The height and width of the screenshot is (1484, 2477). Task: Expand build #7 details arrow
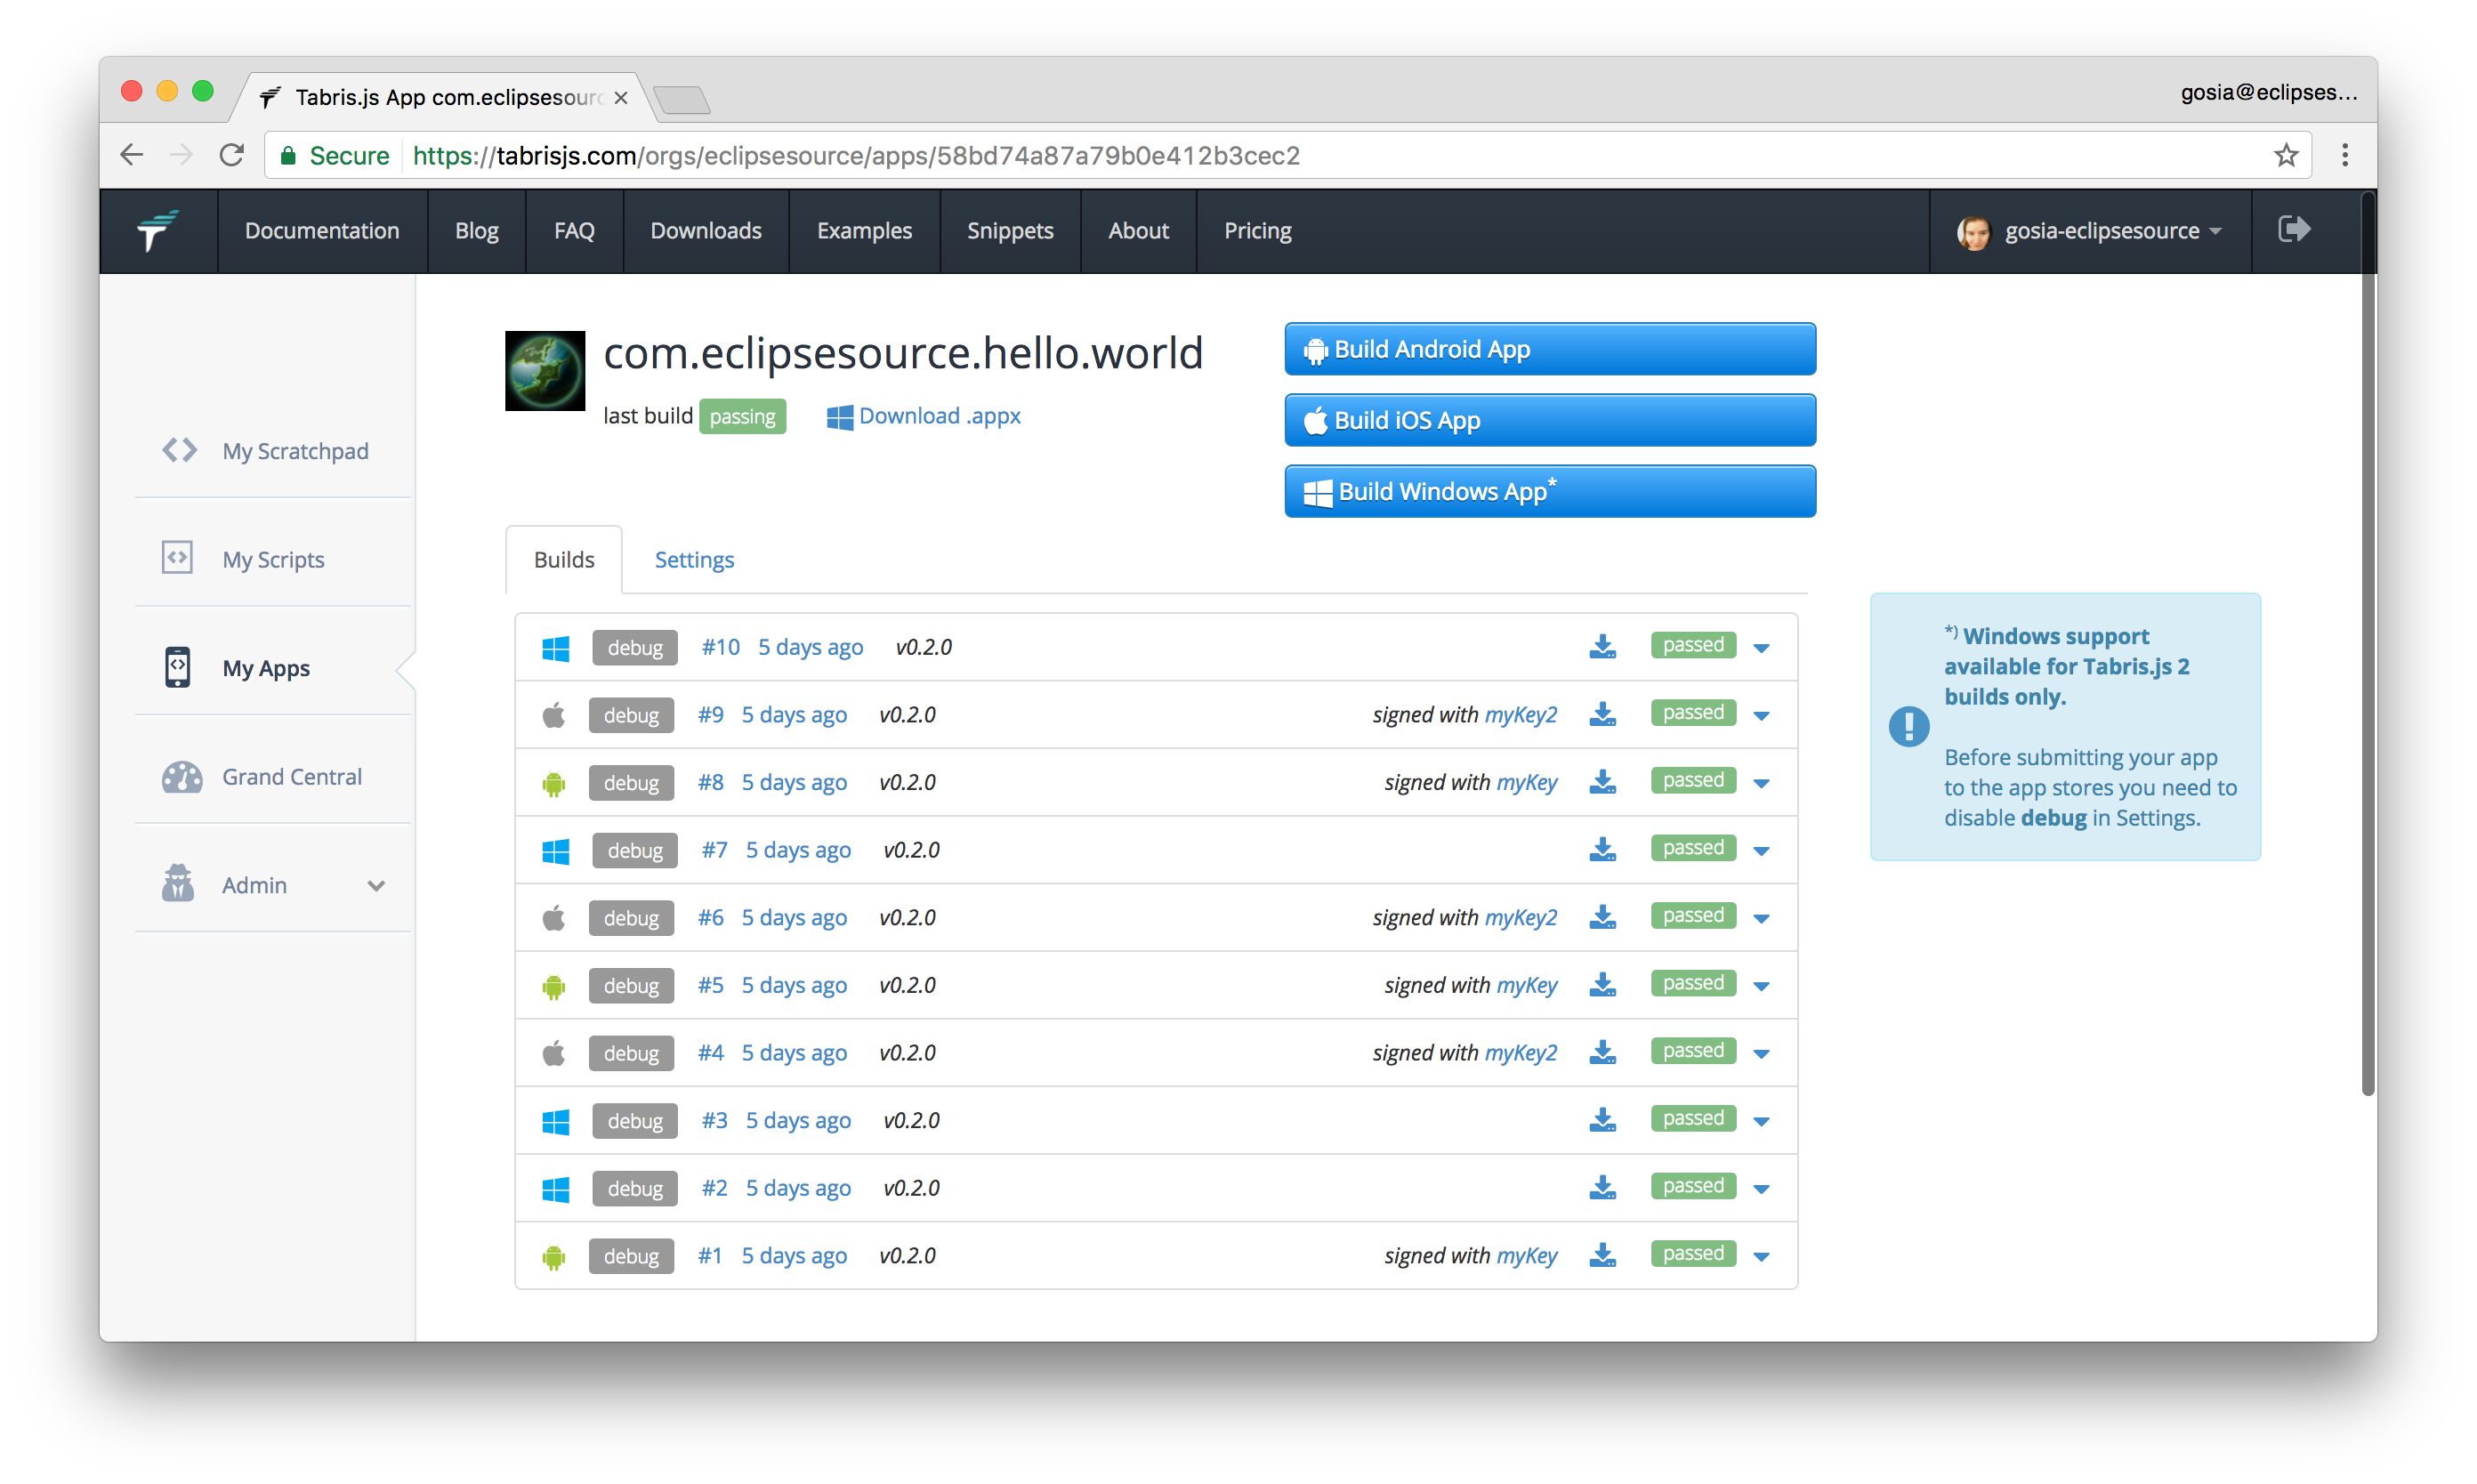pyautogui.click(x=1761, y=851)
